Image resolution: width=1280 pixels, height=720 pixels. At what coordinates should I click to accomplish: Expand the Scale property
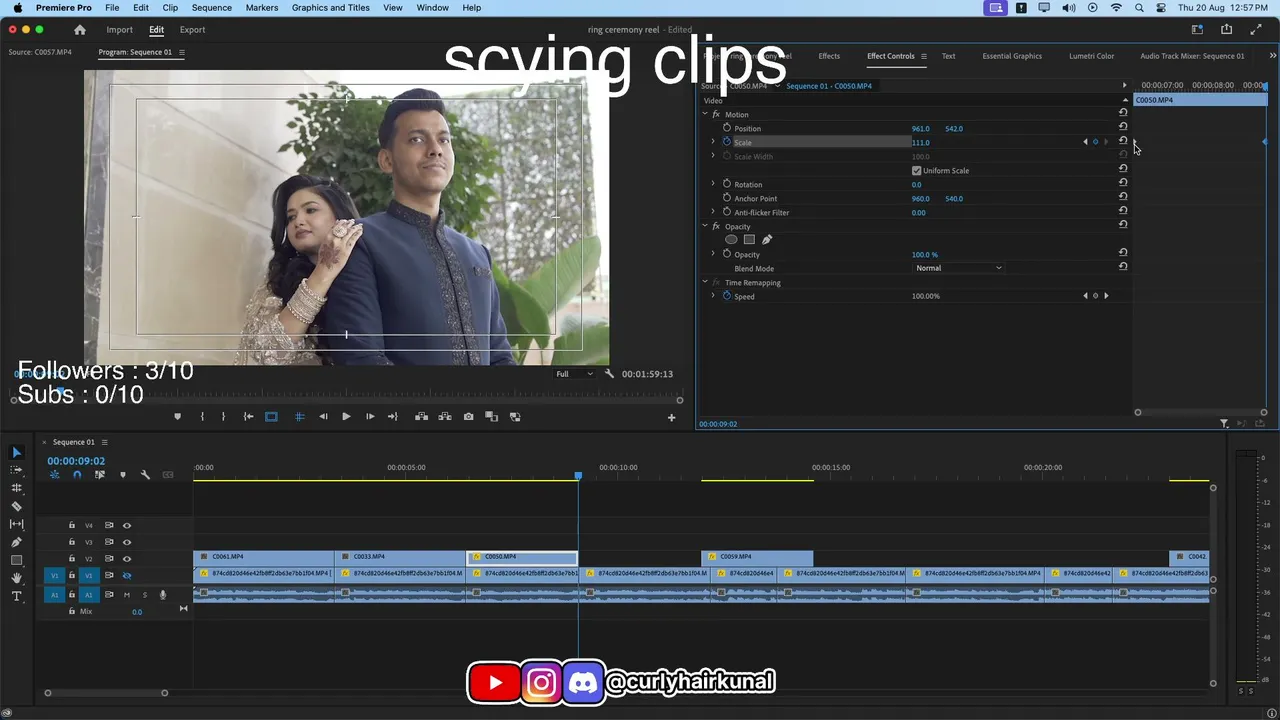[x=713, y=142]
